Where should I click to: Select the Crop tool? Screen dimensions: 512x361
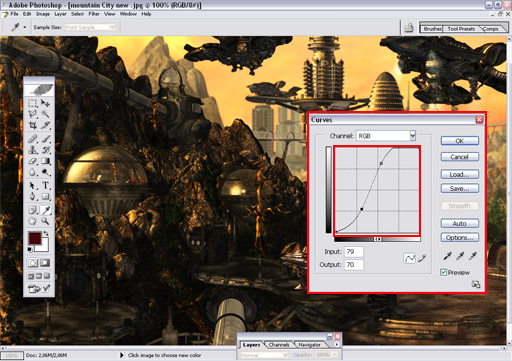click(32, 125)
